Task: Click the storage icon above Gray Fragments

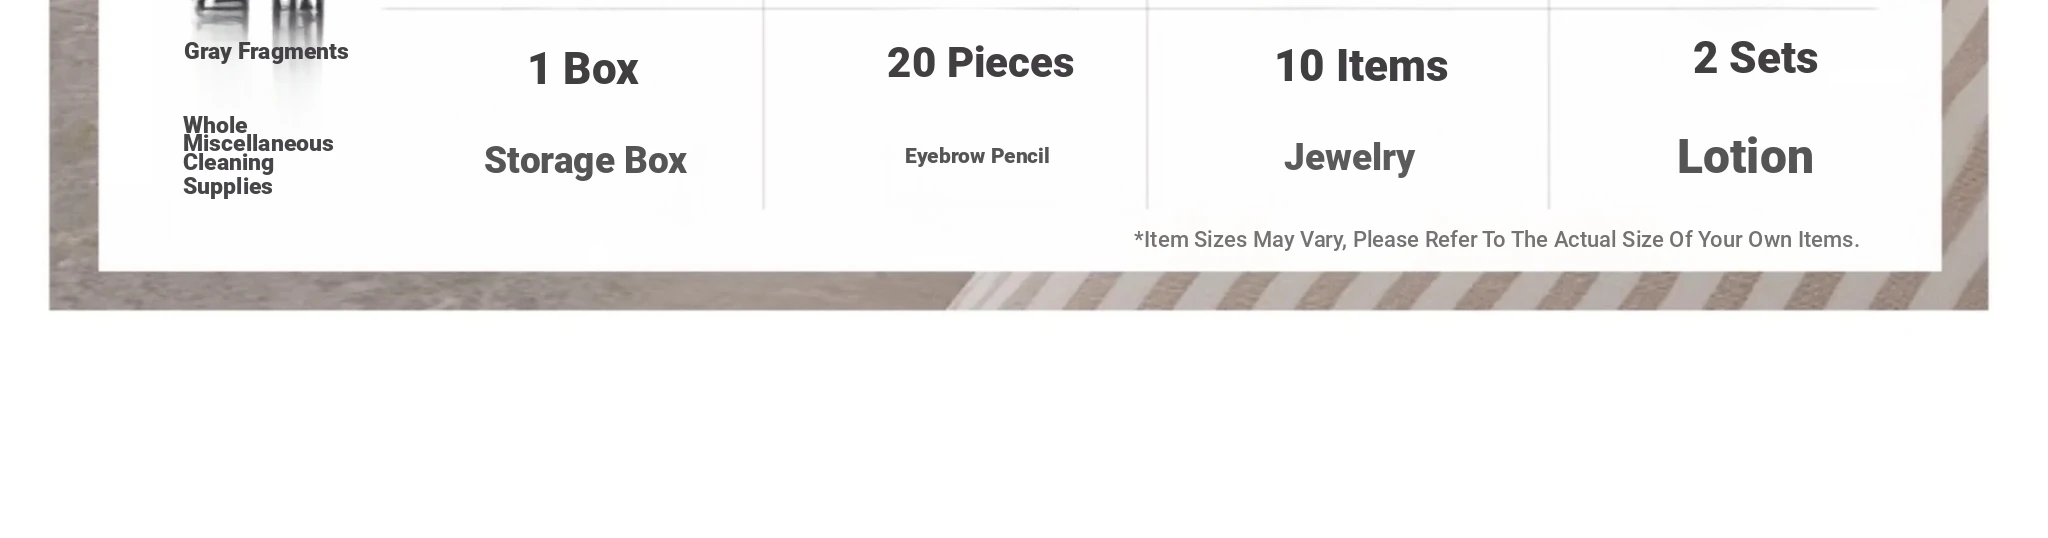Action: (258, 15)
